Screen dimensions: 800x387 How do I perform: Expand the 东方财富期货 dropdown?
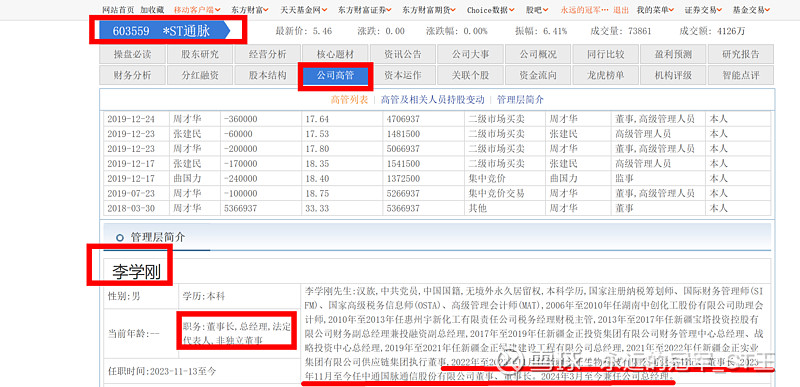point(429,10)
